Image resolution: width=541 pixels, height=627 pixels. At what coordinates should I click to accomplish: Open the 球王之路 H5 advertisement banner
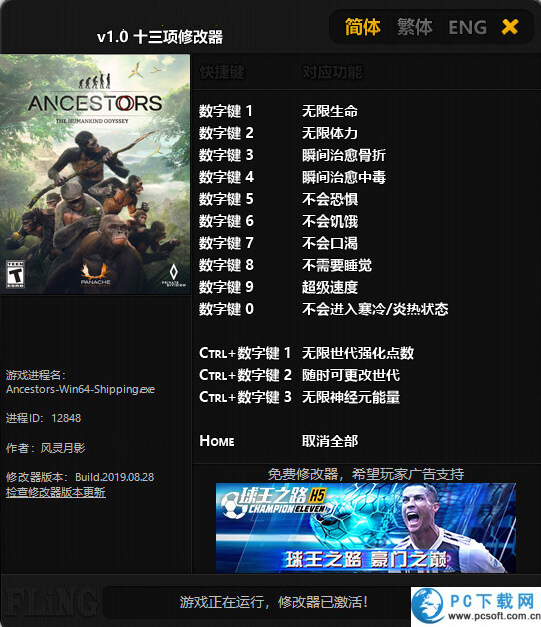(x=366, y=528)
